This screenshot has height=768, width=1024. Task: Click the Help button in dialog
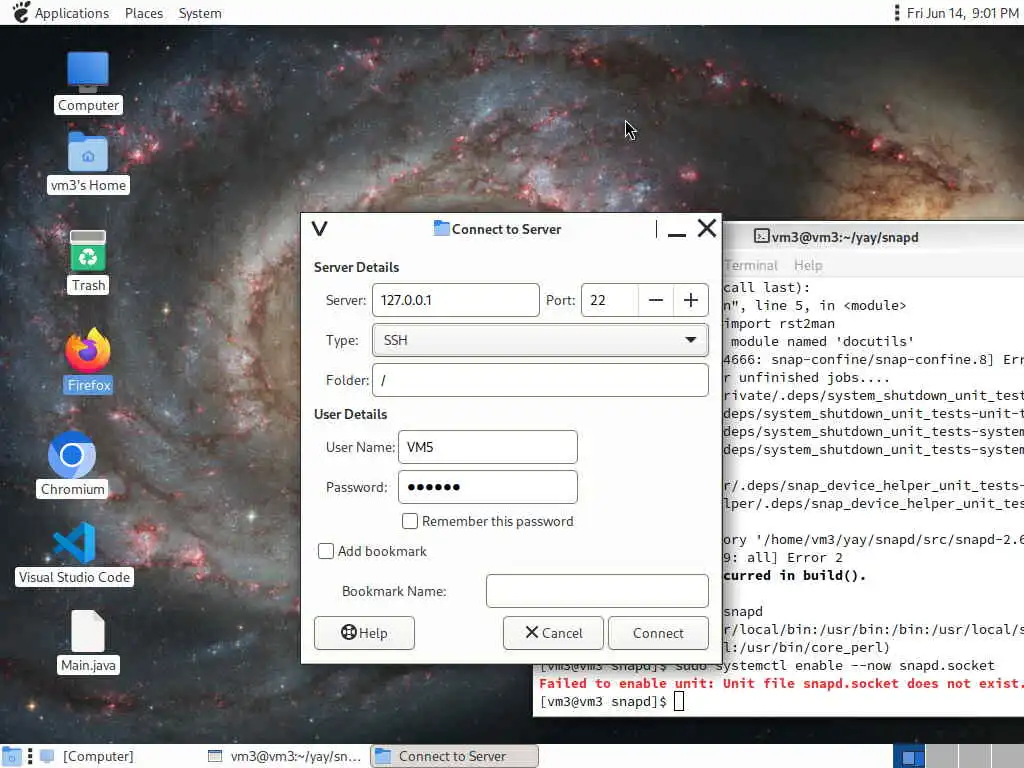point(364,633)
